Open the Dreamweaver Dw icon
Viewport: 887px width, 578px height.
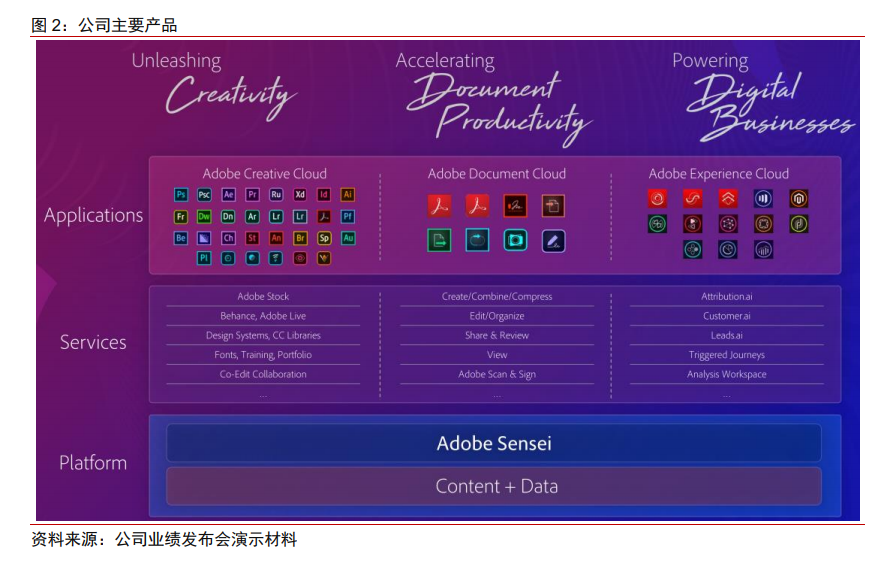point(204,217)
